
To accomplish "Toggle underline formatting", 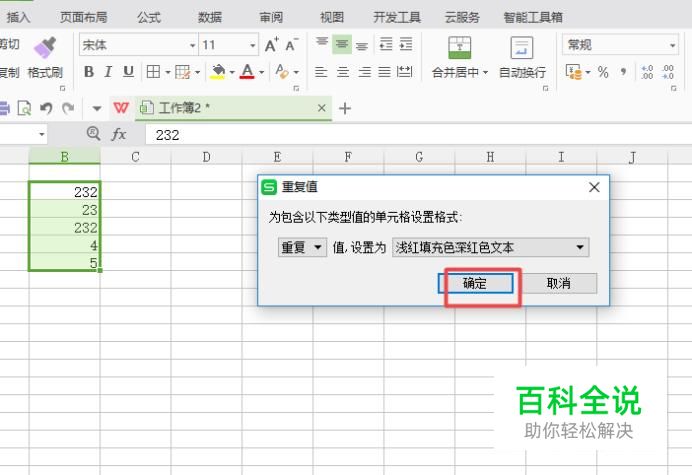I will [128, 72].
